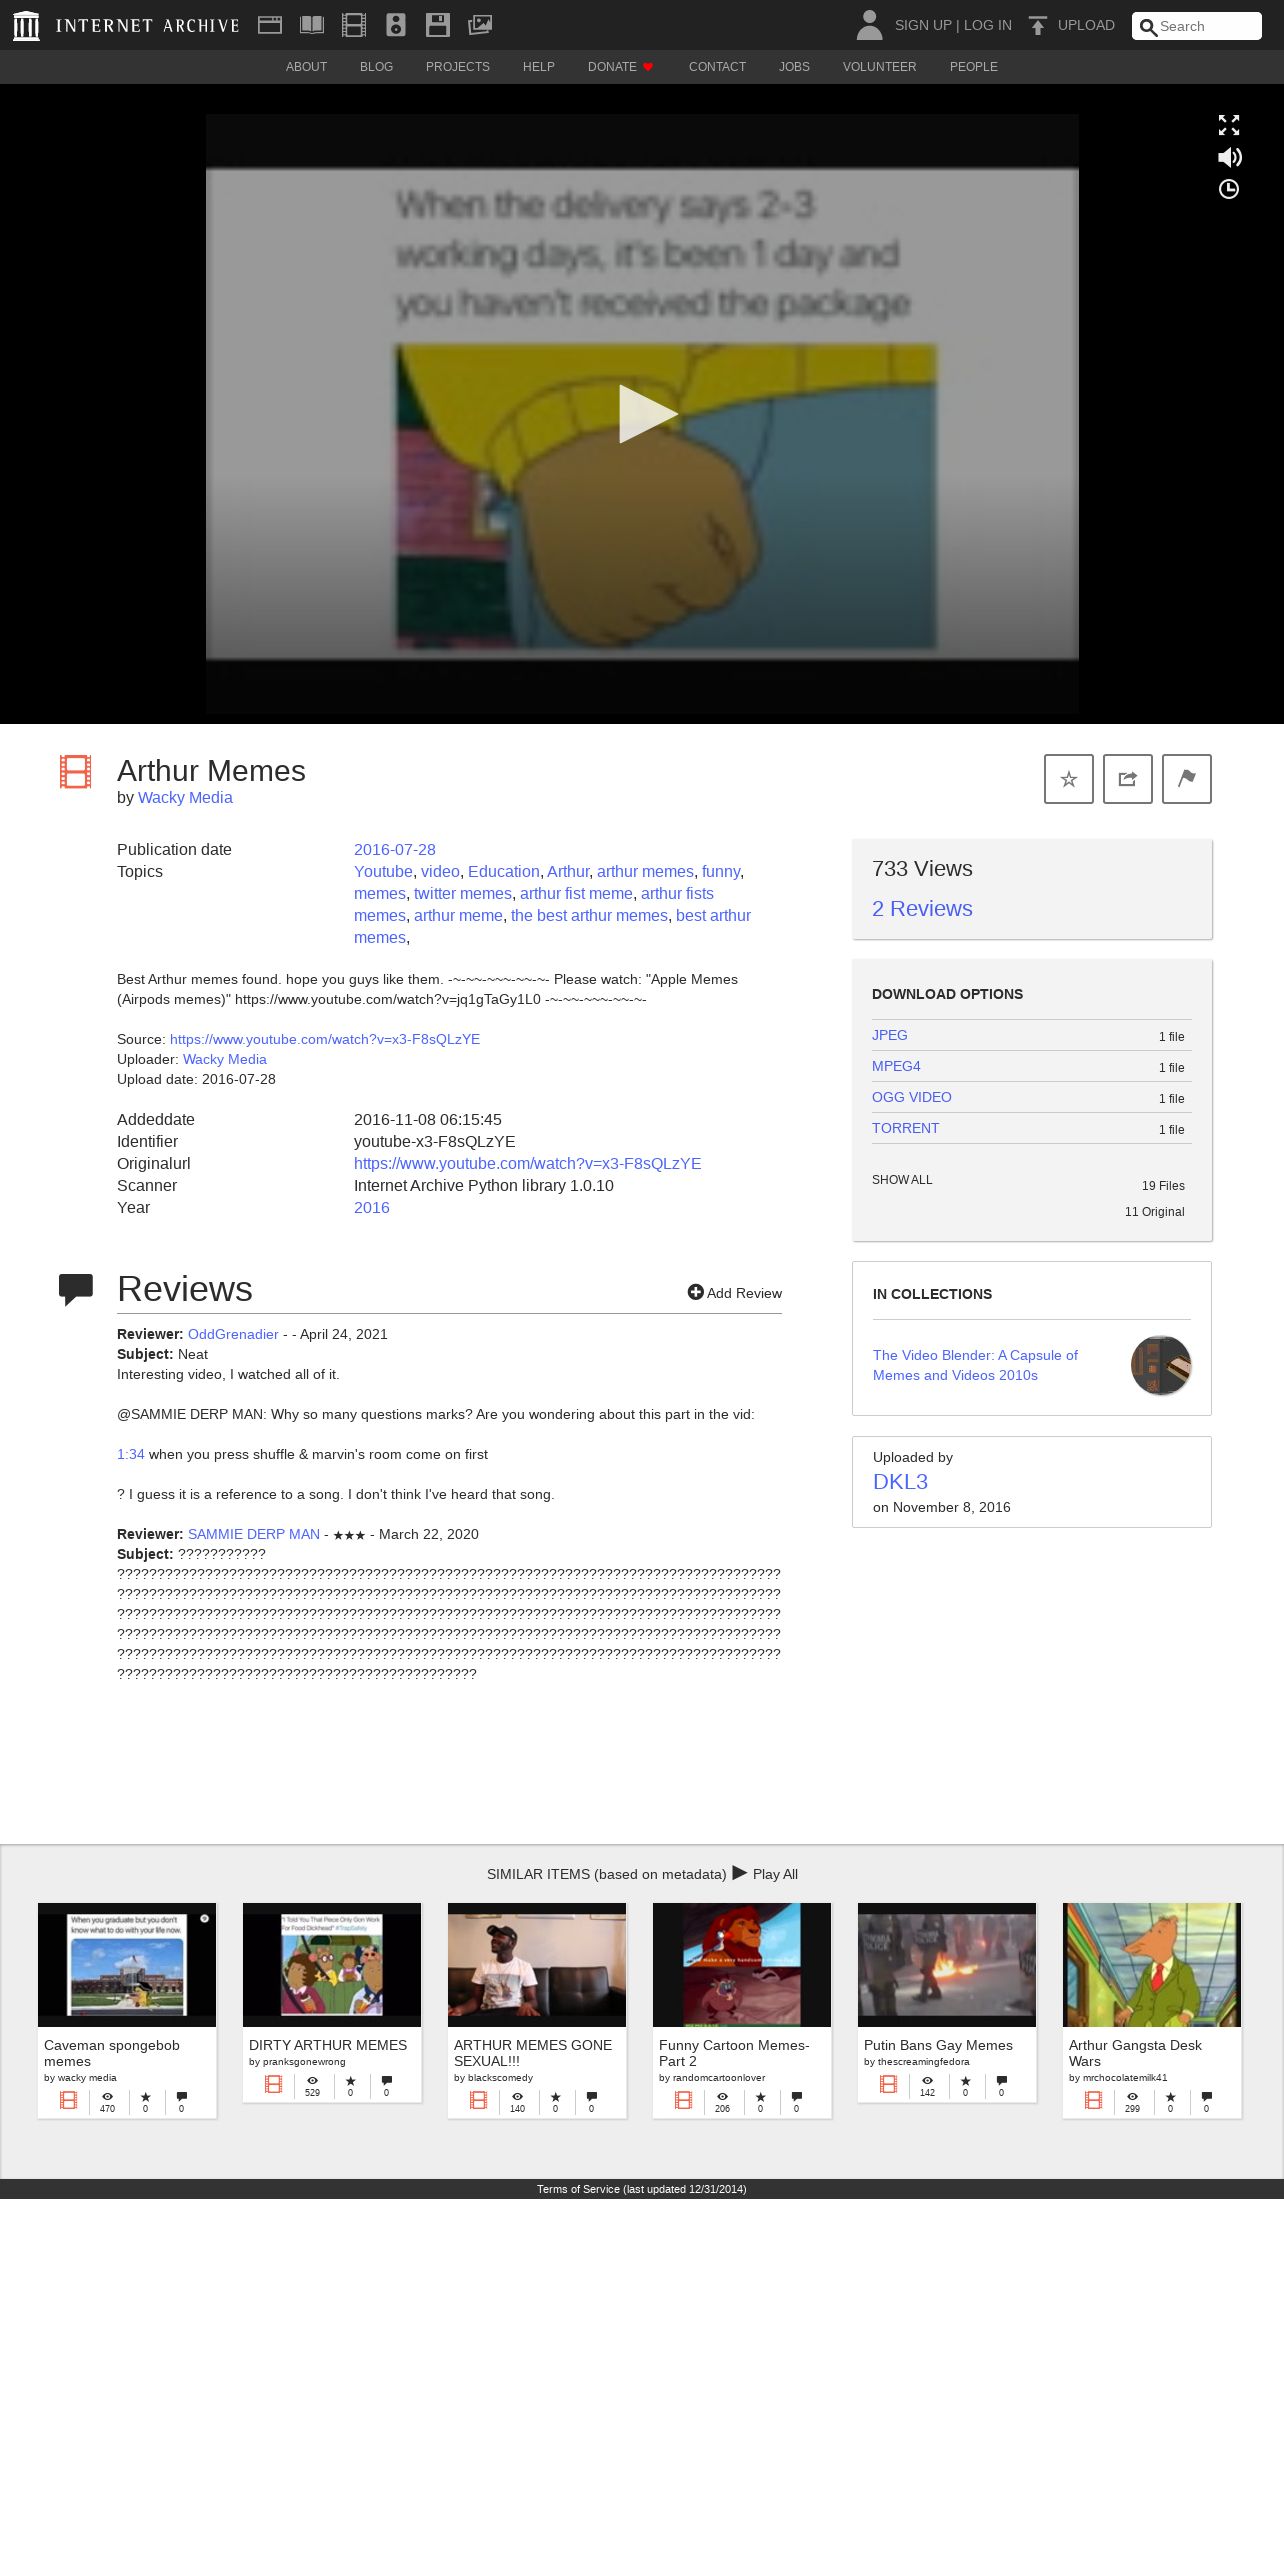The image size is (1284, 2568).
Task: Open the Originalurl YouTube link
Action: [x=527, y=1164]
